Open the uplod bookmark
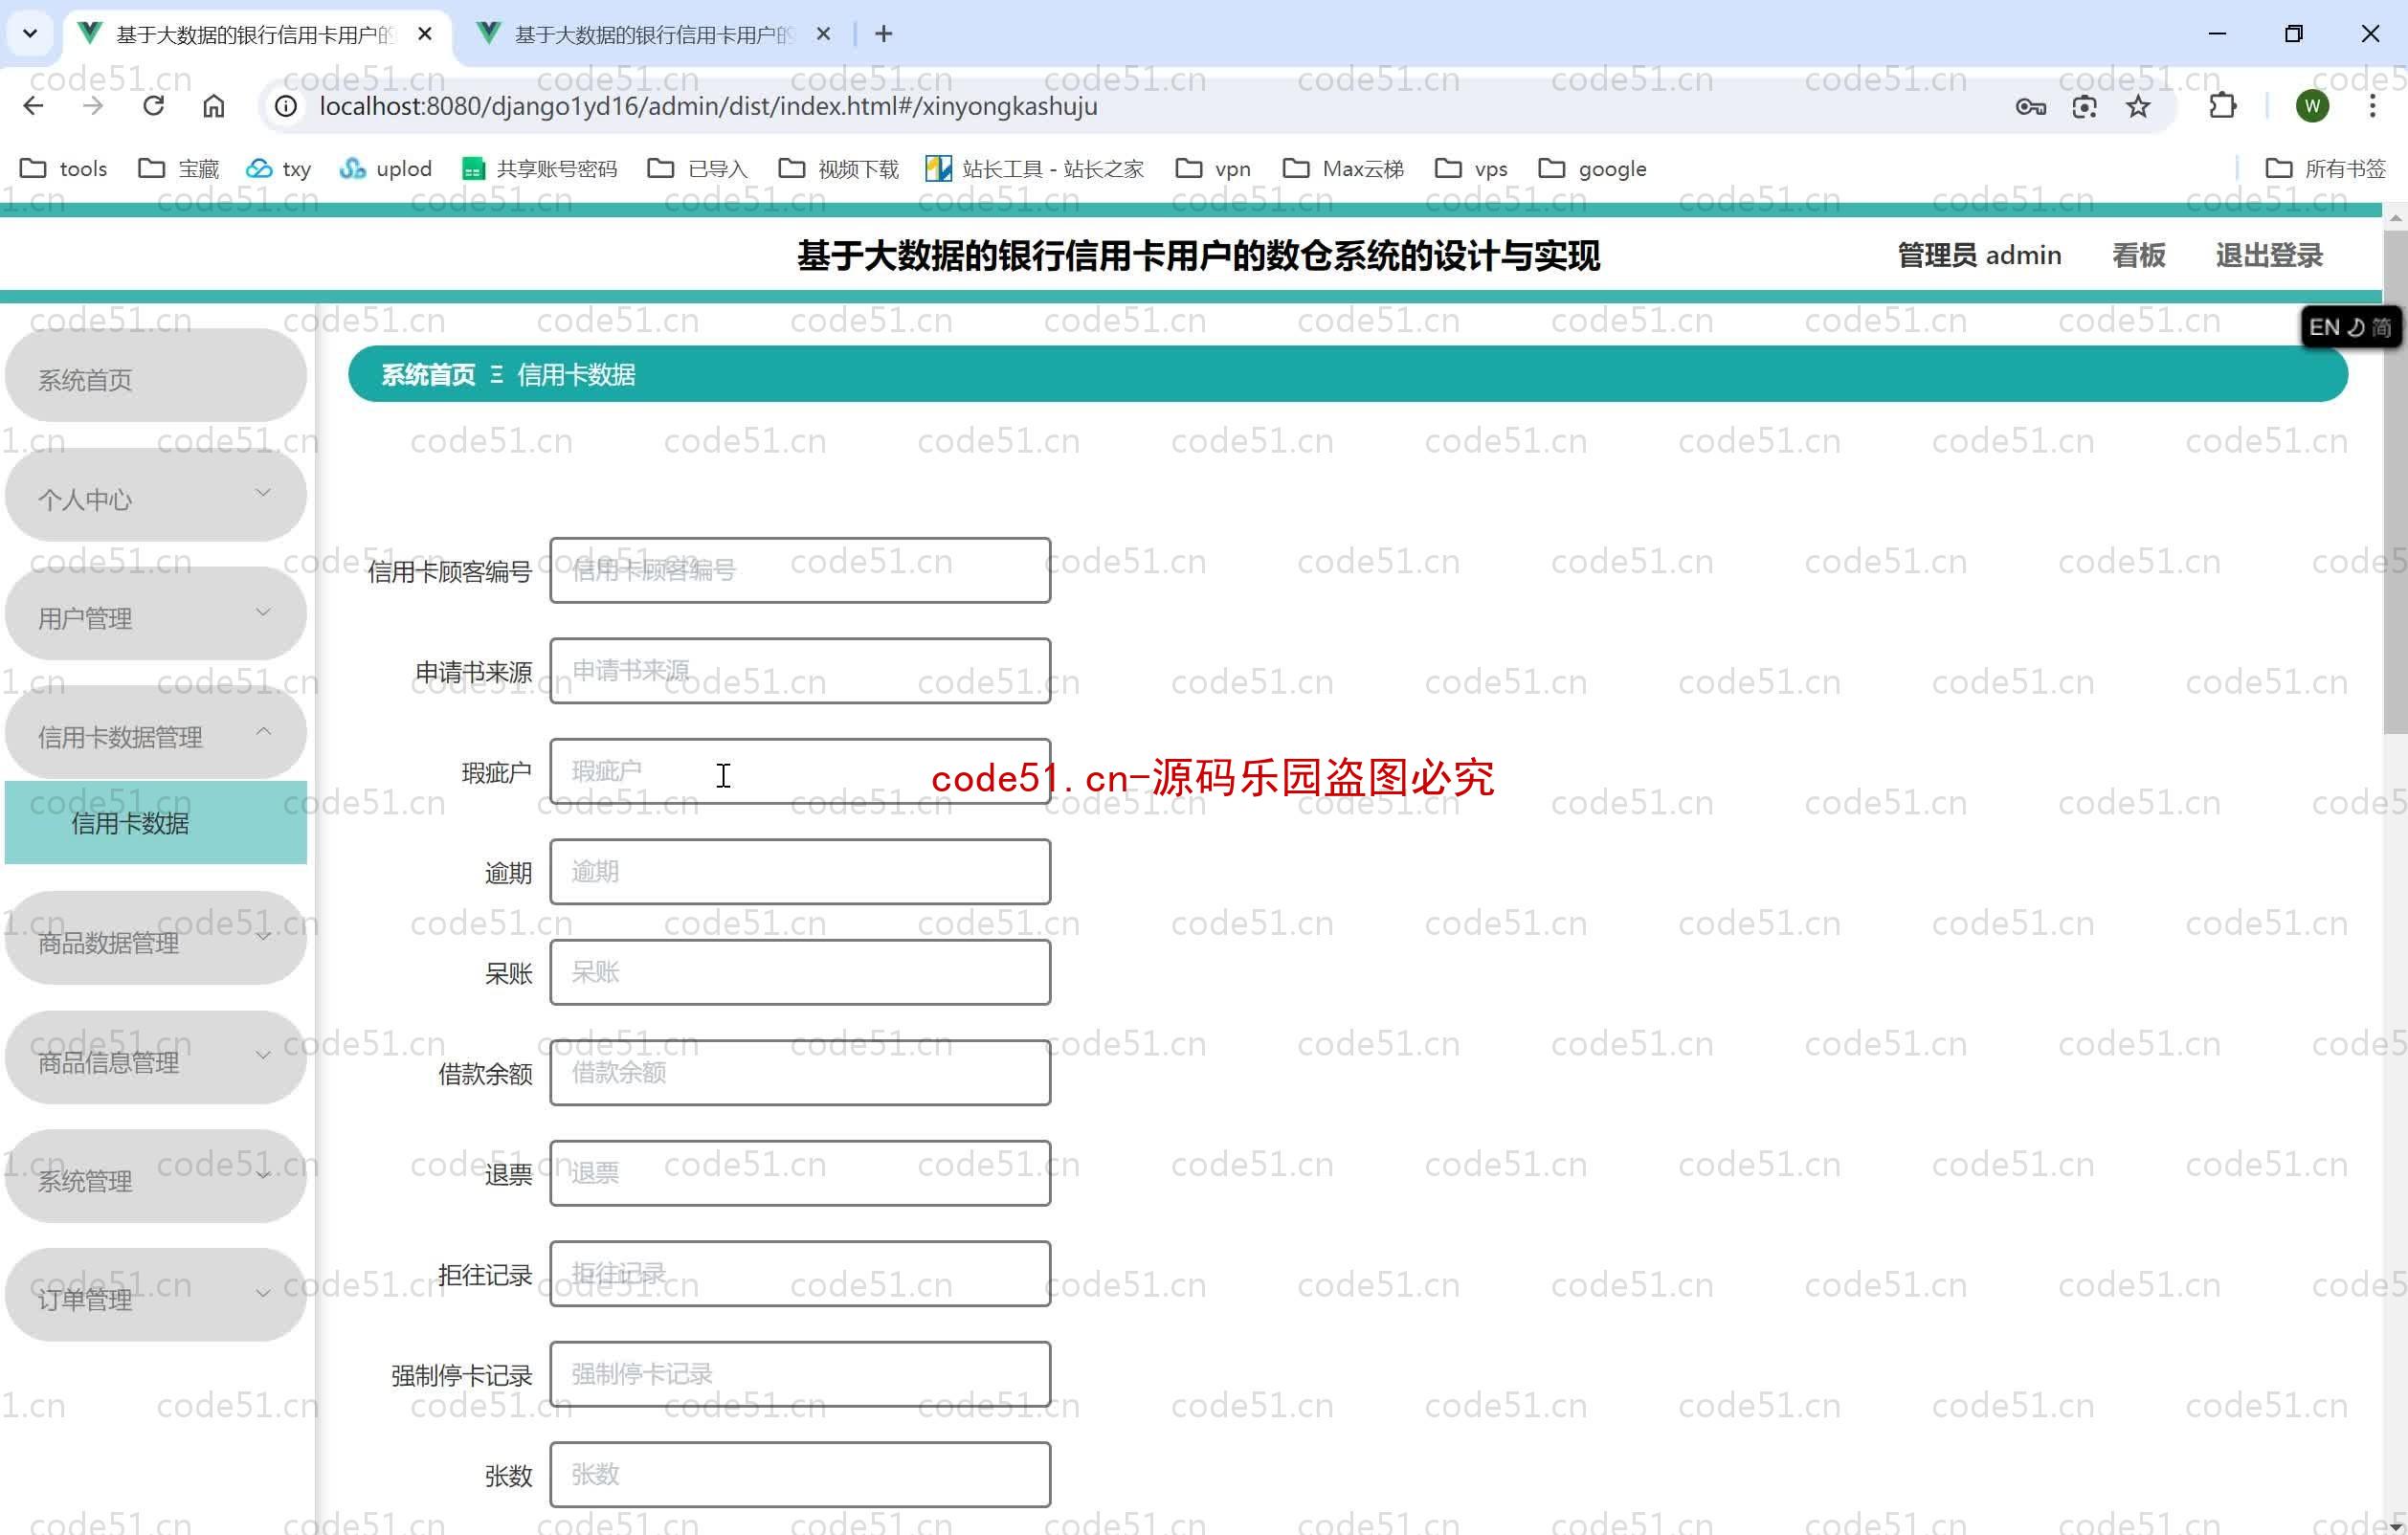The image size is (2408, 1535). 385,168
